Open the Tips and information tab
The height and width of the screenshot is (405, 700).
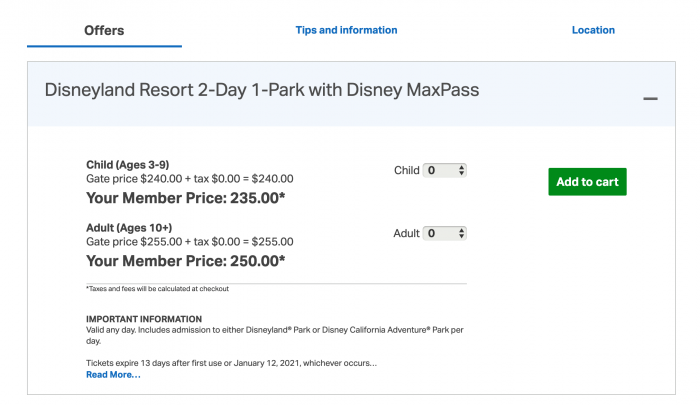coord(346,30)
